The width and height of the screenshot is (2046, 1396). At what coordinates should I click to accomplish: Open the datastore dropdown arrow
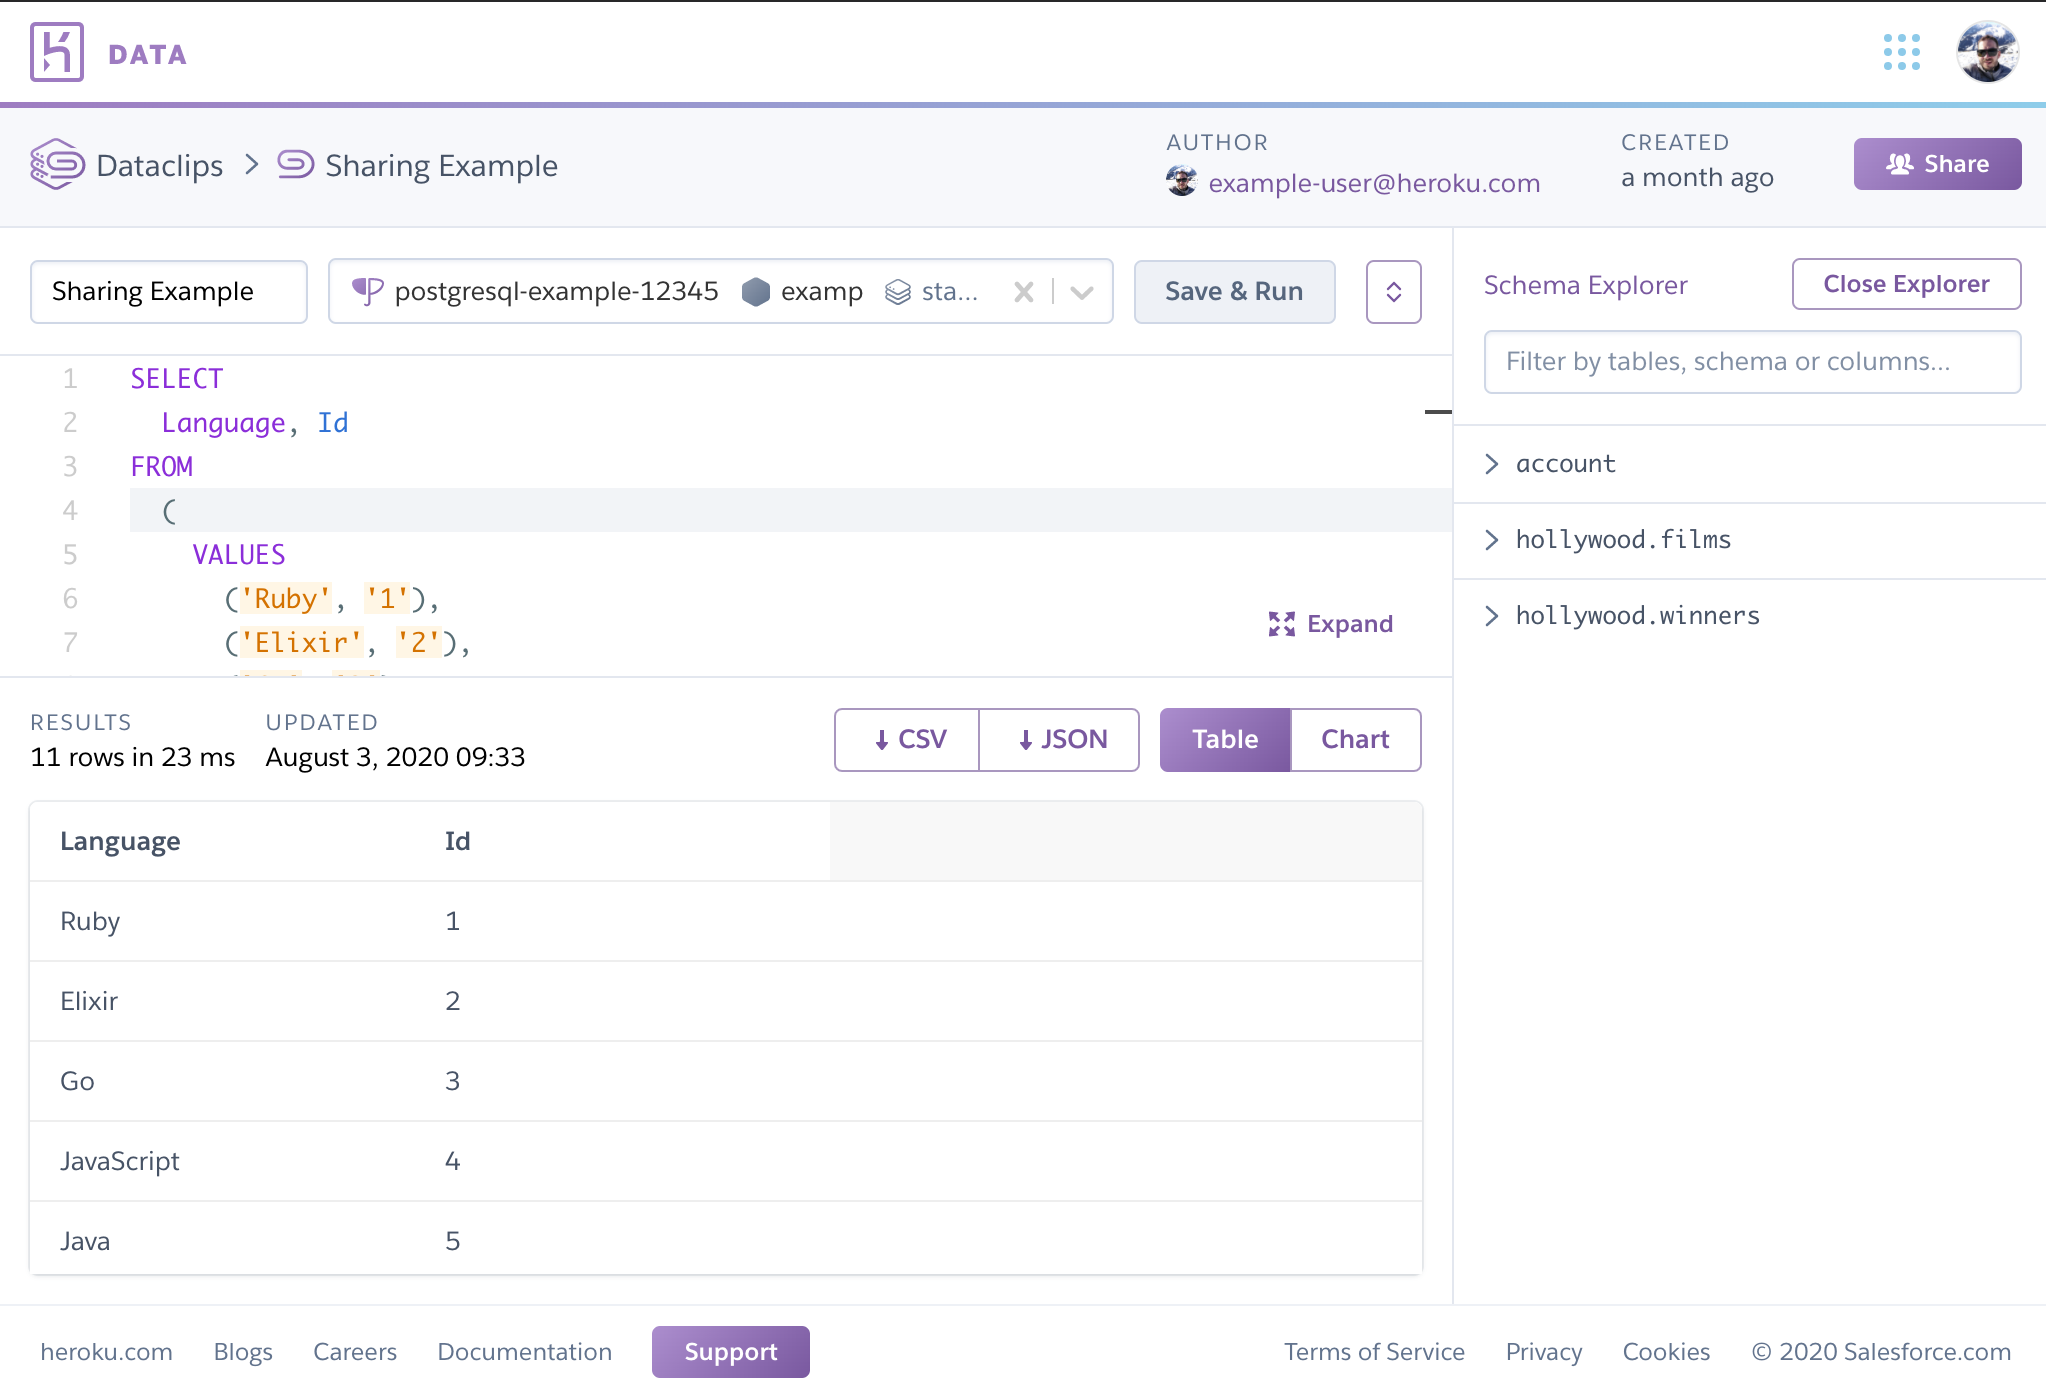(1081, 292)
